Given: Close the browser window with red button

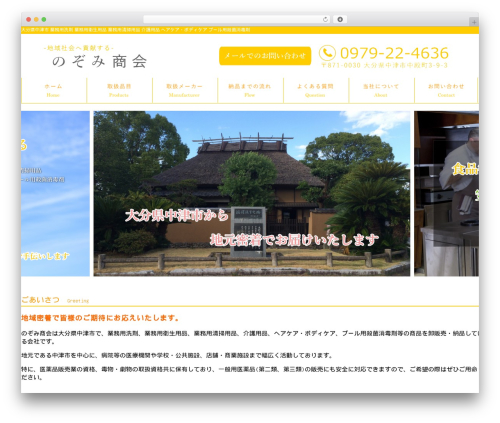Looking at the screenshot, I should pyautogui.click(x=29, y=19).
